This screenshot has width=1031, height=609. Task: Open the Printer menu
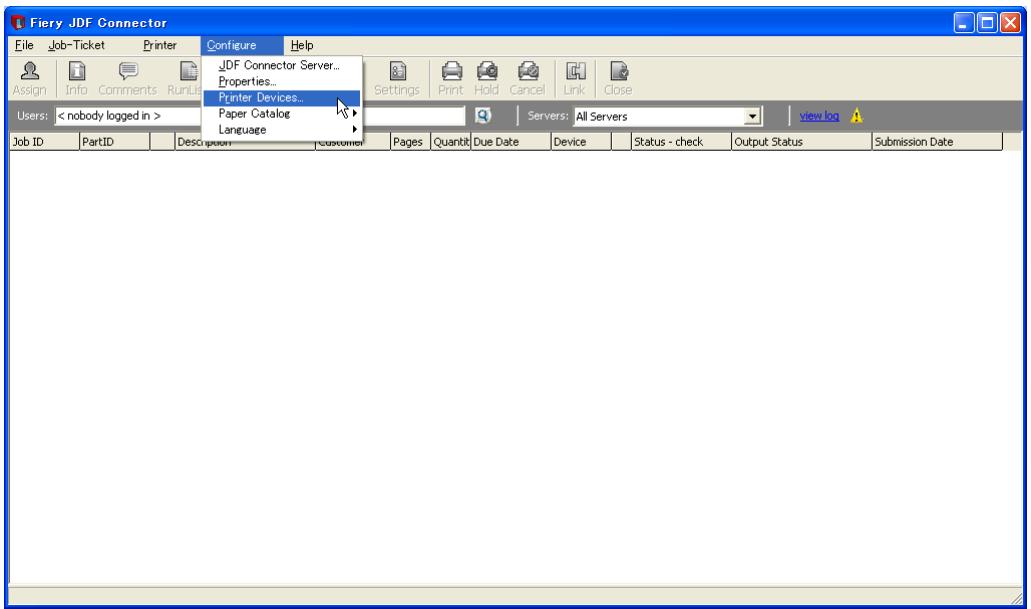(160, 45)
